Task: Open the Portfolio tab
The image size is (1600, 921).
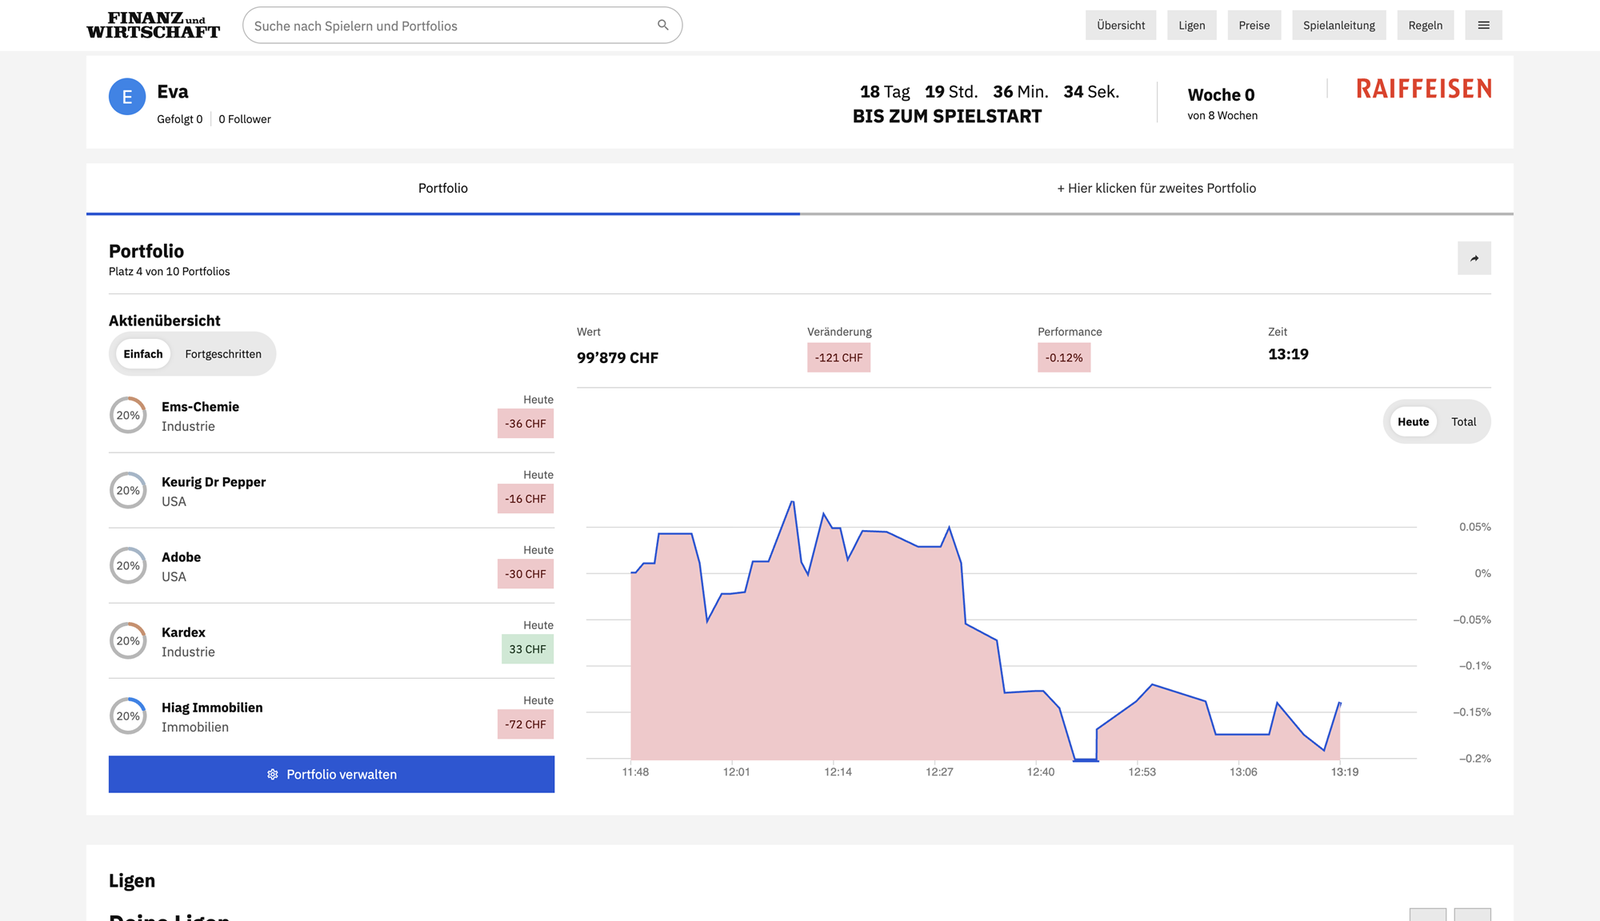Action: [443, 188]
